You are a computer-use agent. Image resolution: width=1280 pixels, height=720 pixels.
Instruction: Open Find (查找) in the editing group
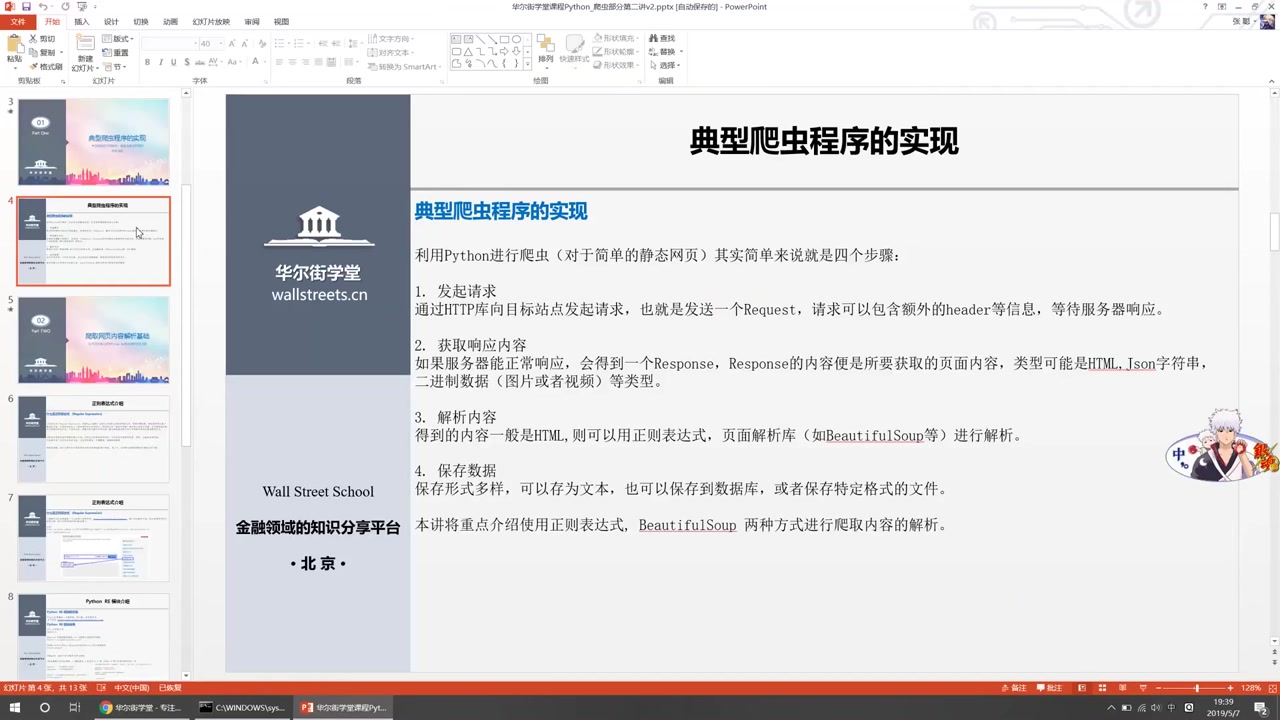(665, 38)
